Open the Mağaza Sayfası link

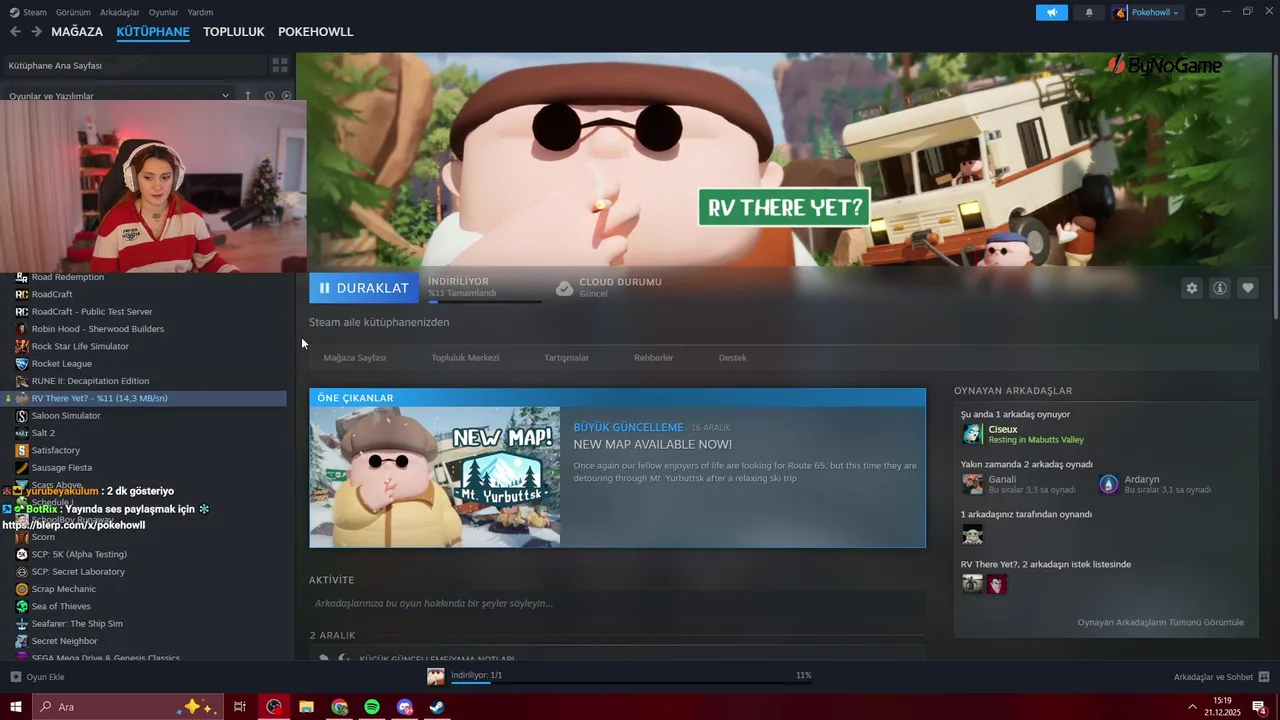[355, 357]
